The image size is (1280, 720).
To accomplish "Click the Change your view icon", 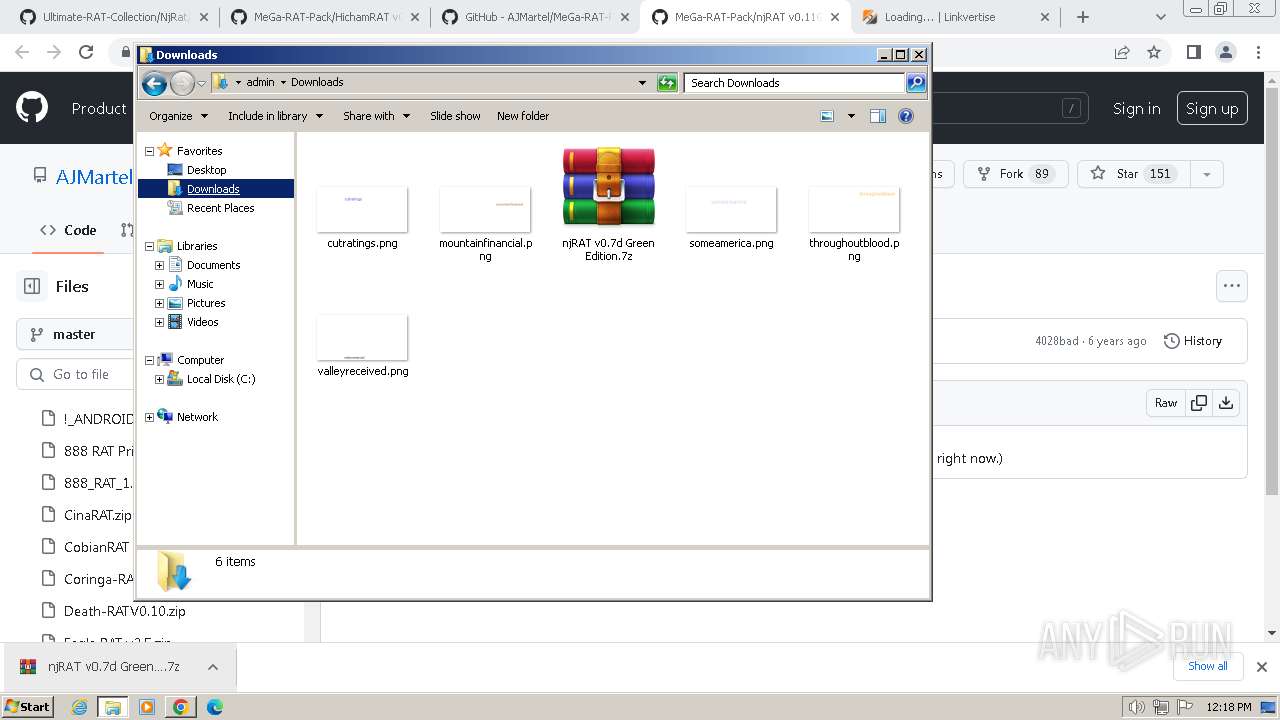I will click(827, 116).
